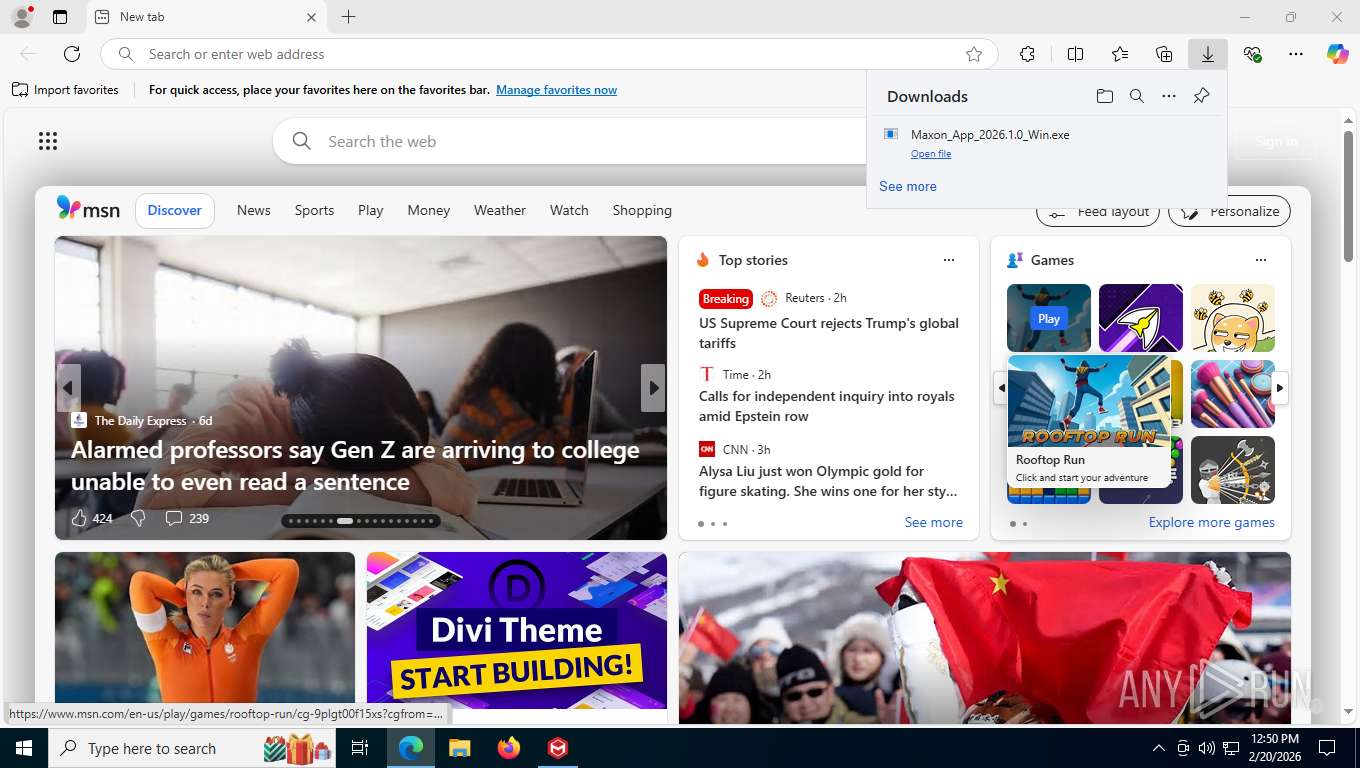
Task: Click See more in Downloads panel
Action: [908, 186]
